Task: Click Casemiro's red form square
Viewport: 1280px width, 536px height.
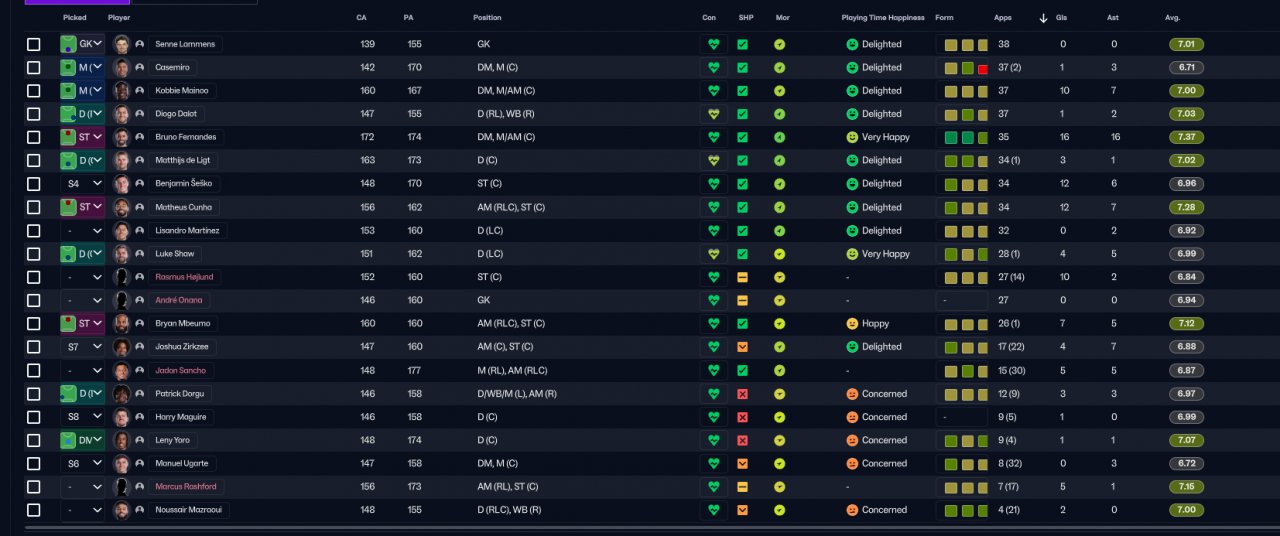Action: [983, 68]
